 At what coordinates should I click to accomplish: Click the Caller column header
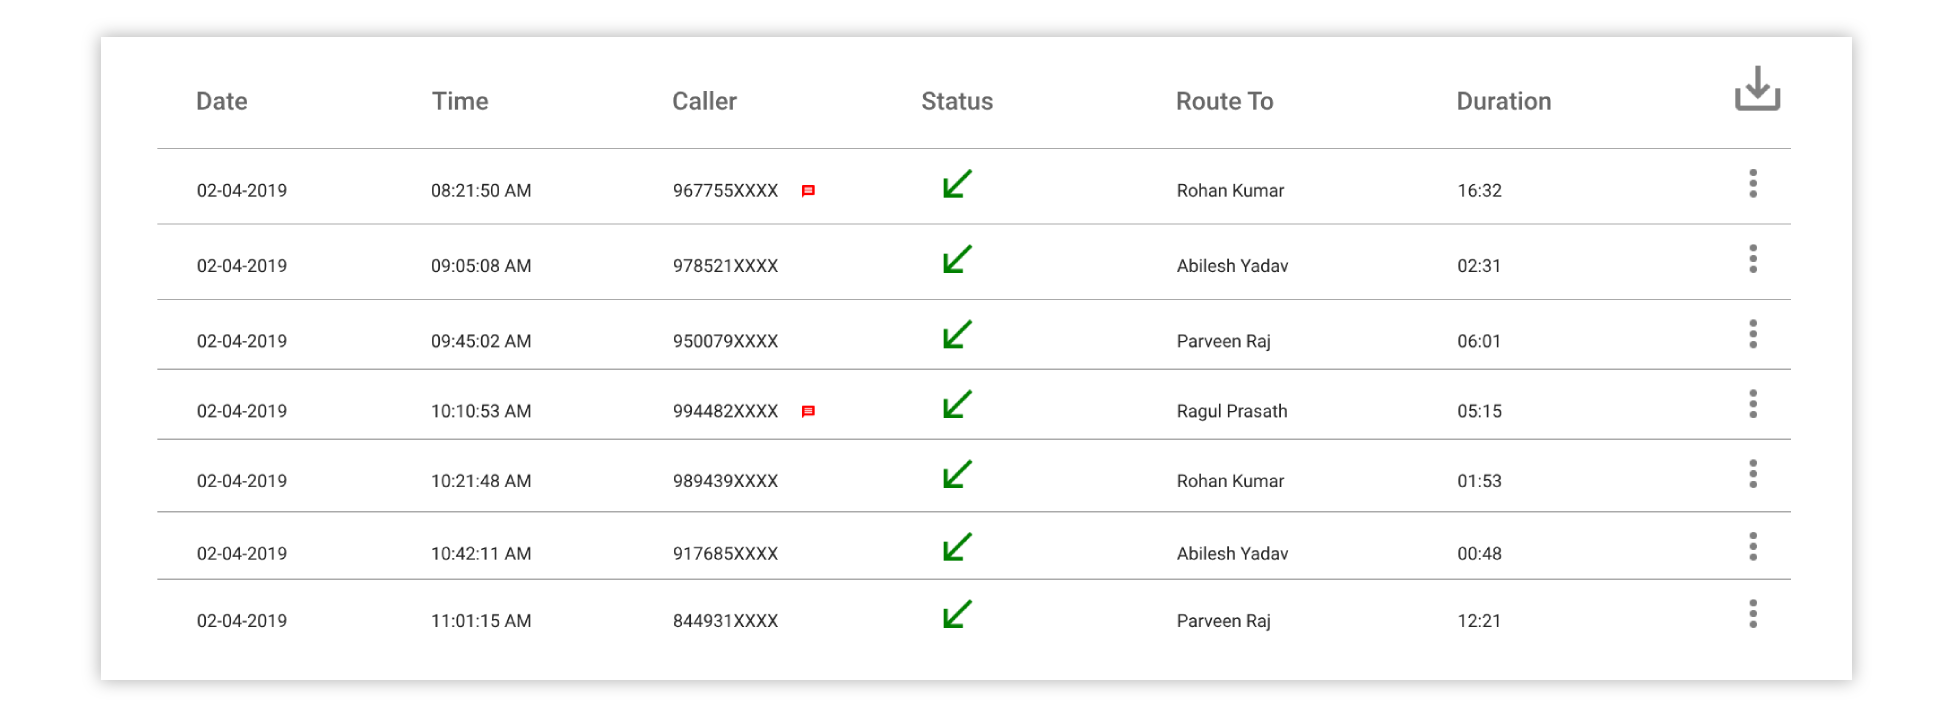coord(704,101)
